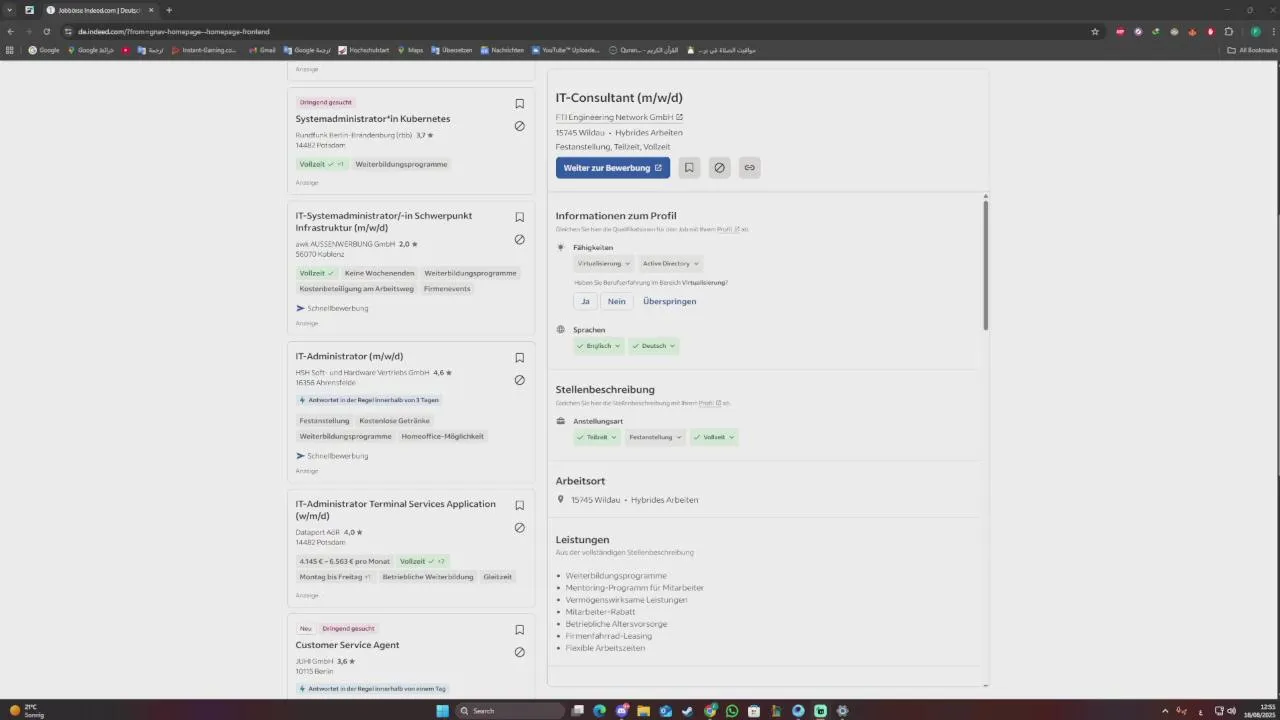Click the Windows taskbar Search box
This screenshot has width=1280, height=720.
click(x=510, y=711)
